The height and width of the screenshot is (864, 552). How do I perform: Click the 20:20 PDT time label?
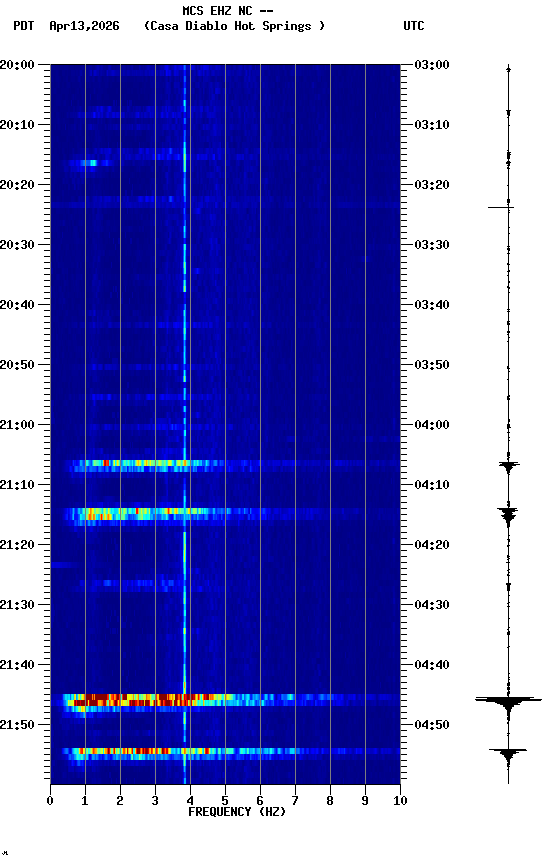click(x=17, y=185)
